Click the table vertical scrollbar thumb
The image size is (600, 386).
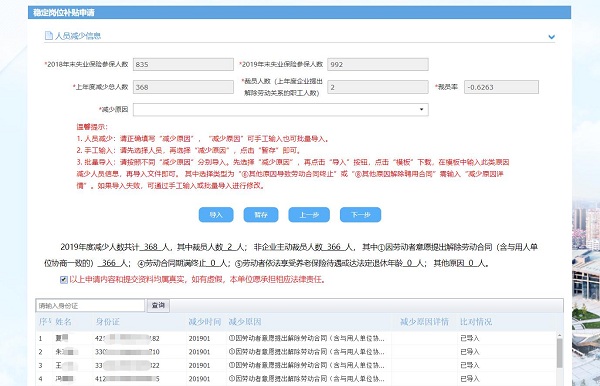pos(559,353)
